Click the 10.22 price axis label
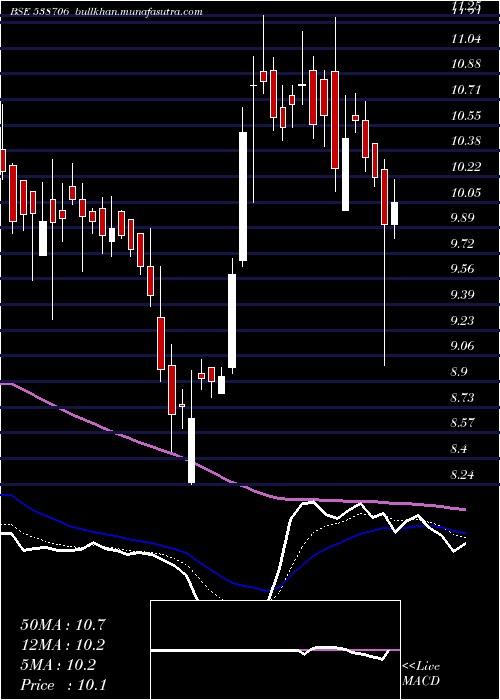The height and width of the screenshot is (700, 500). point(466,168)
